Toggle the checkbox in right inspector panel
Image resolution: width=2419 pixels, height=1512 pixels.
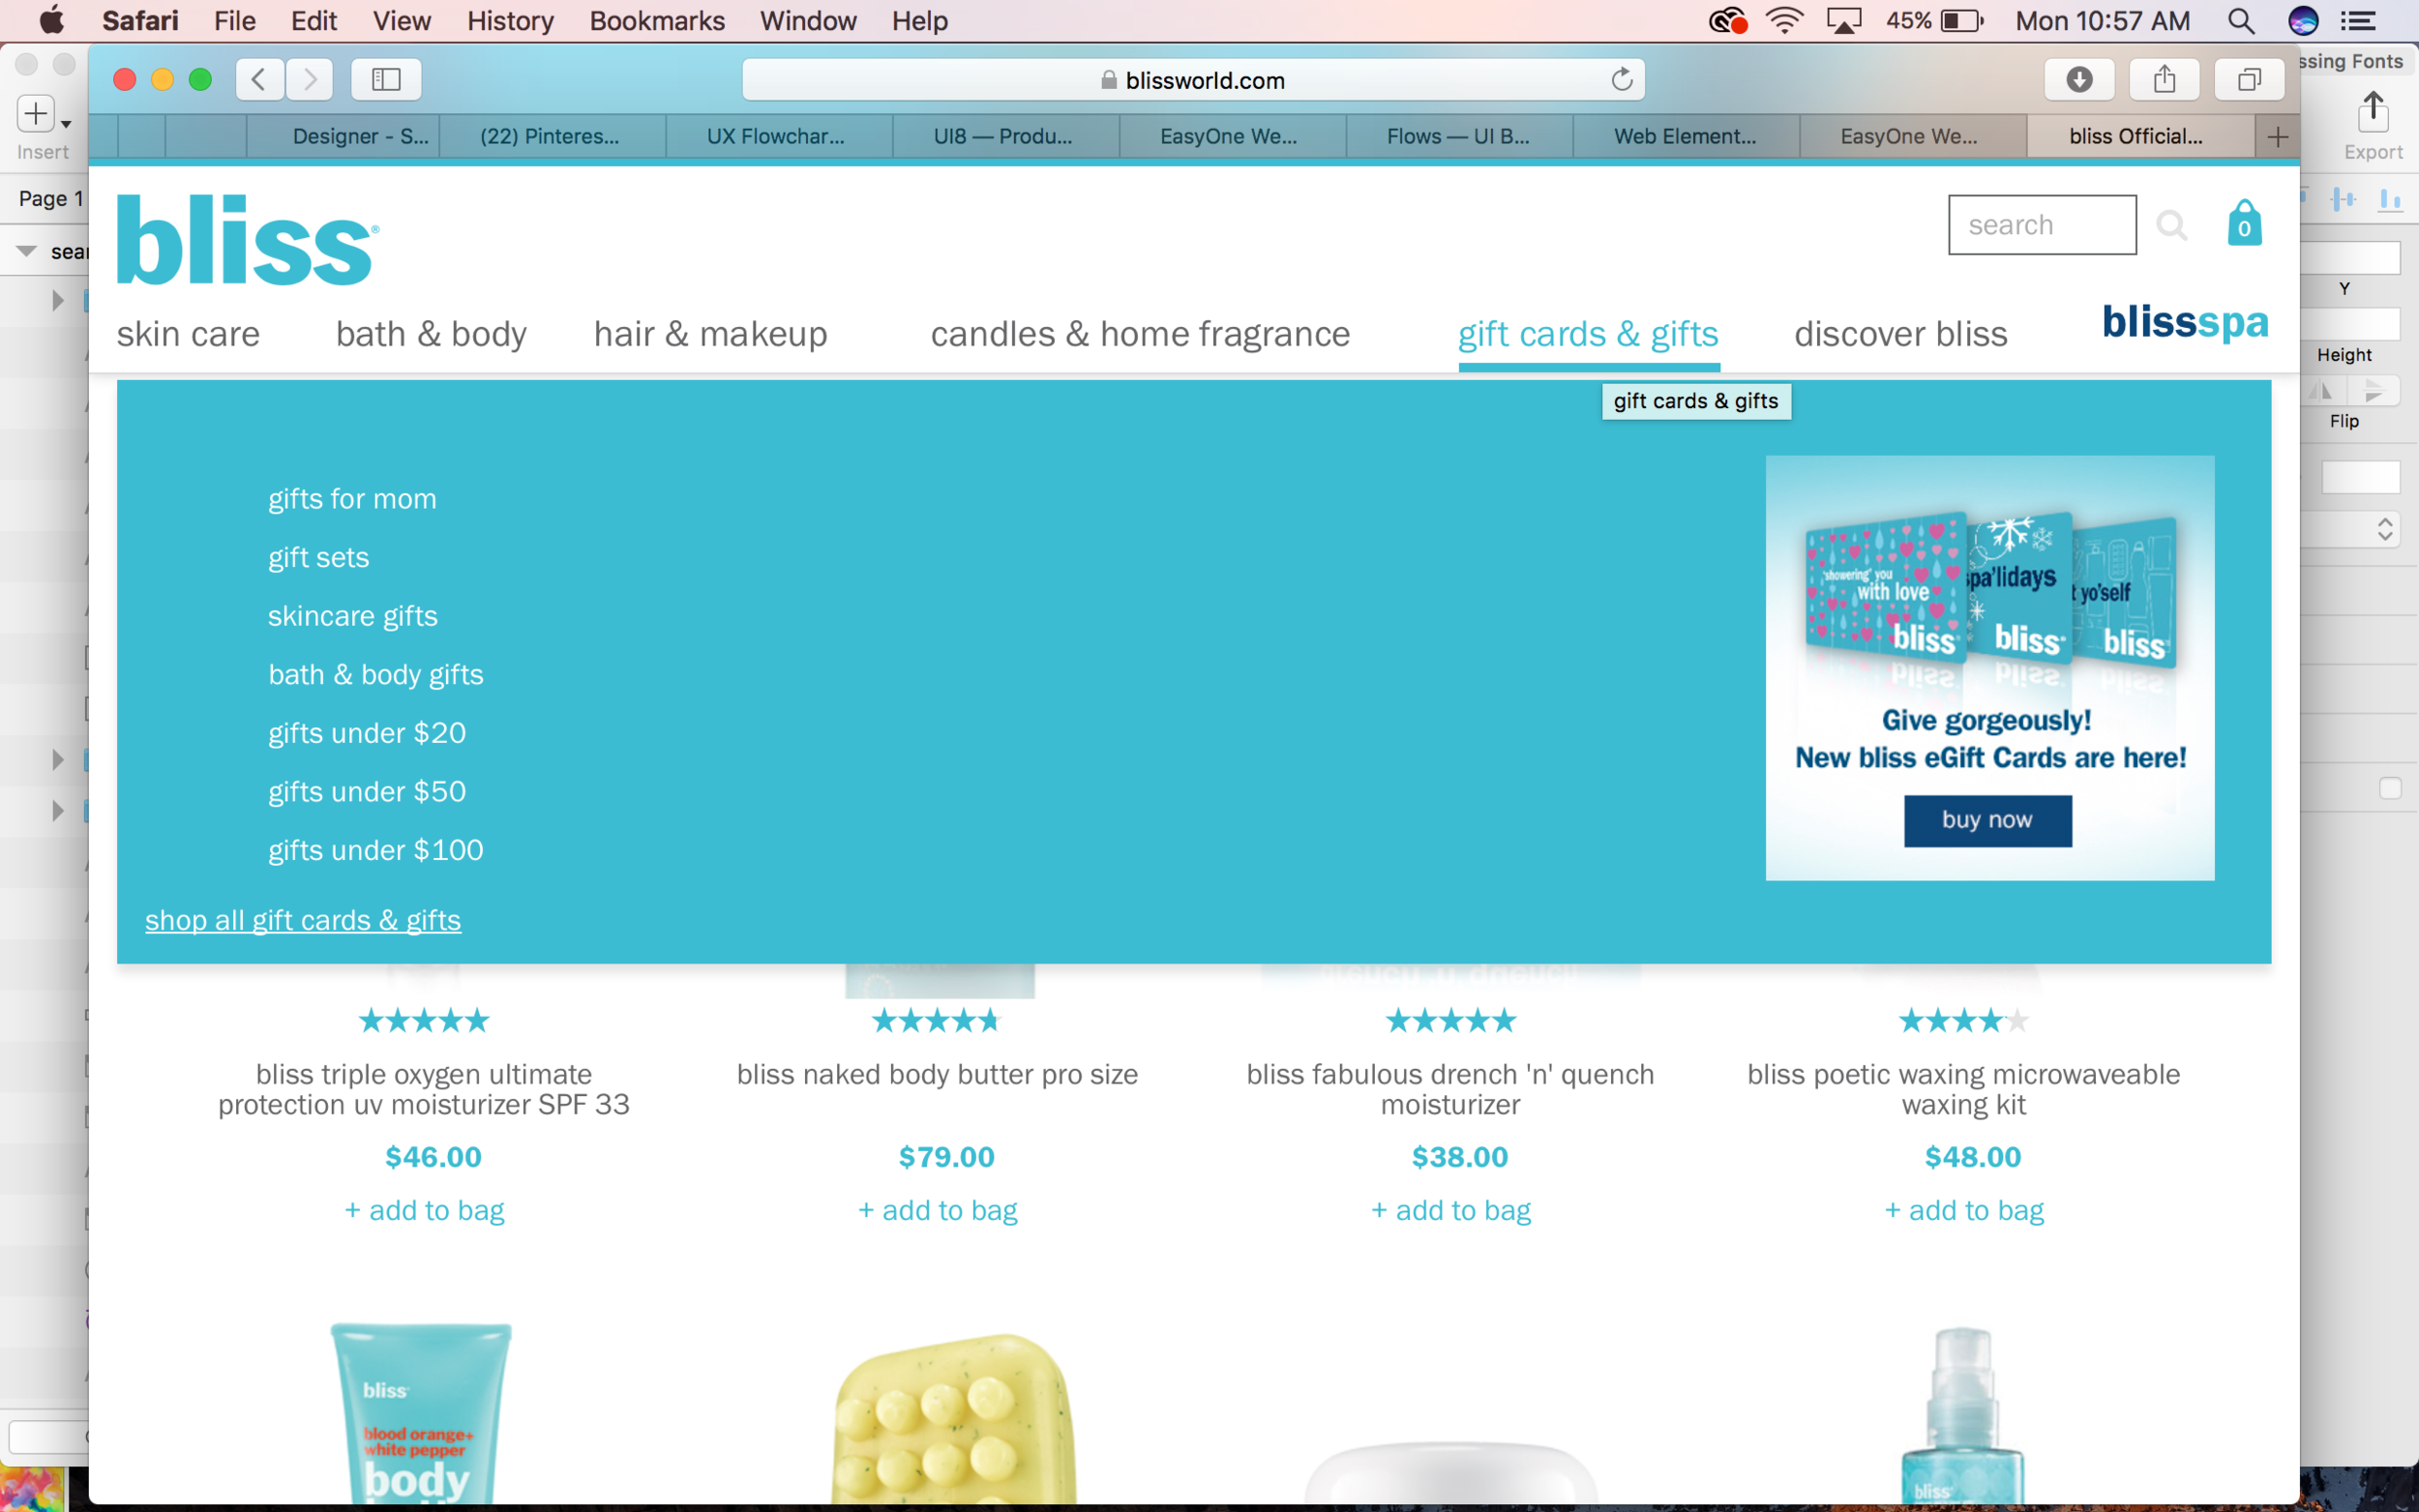[2390, 788]
